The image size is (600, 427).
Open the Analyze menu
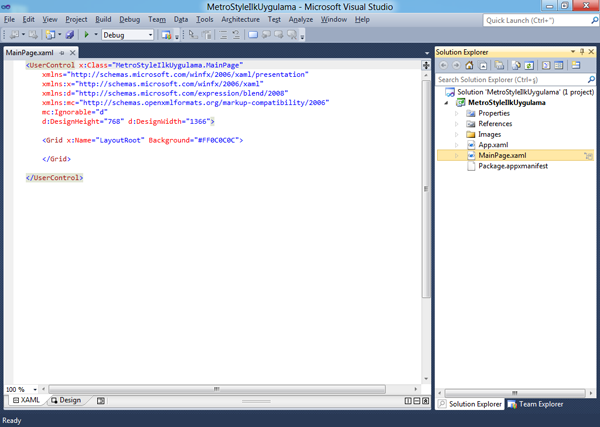(301, 20)
